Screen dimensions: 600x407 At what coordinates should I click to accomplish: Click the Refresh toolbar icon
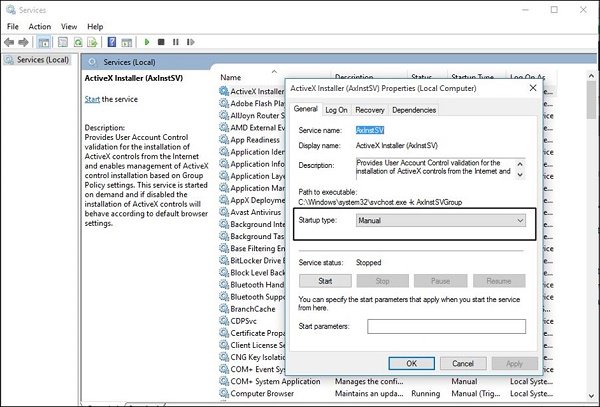pos(79,42)
